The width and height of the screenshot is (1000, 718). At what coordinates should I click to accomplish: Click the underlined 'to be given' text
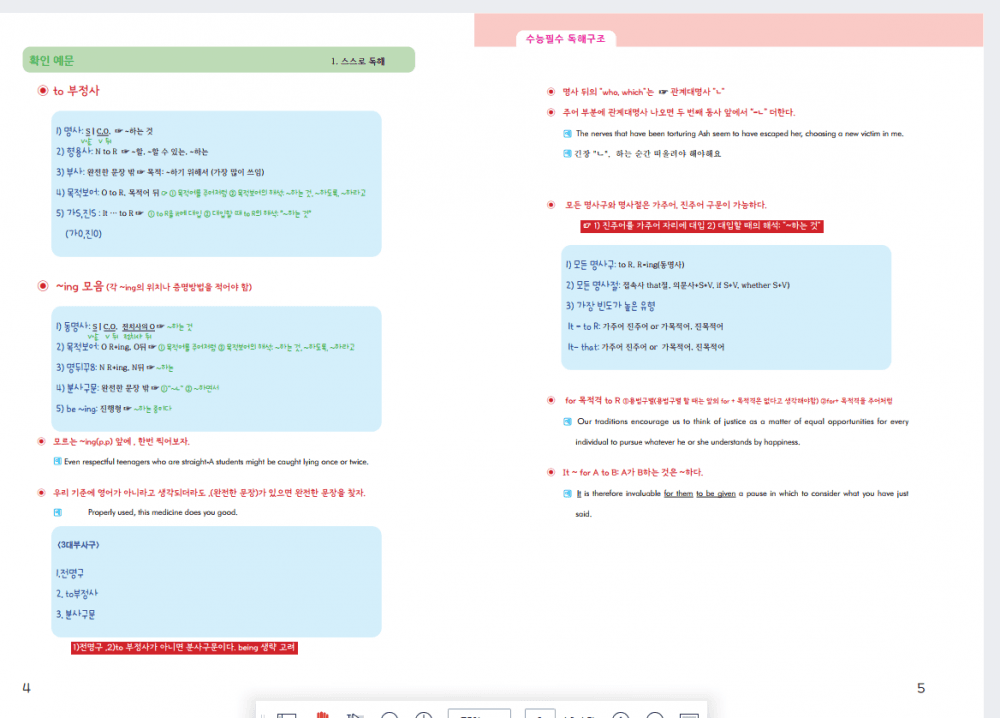point(716,493)
